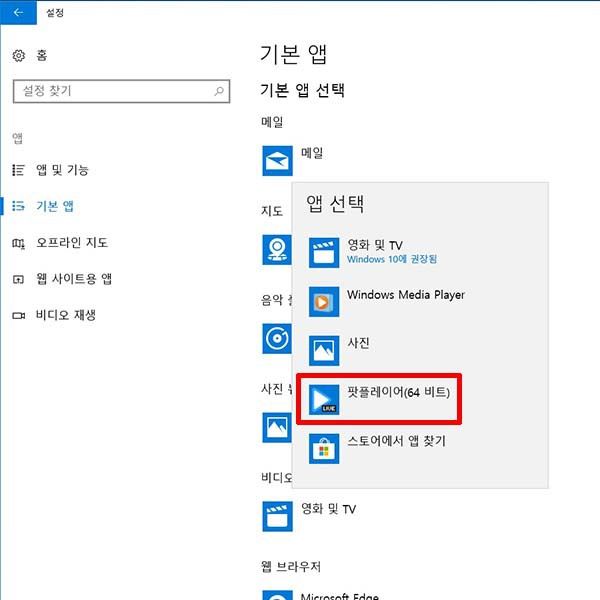Click the 설정 찾기 search field
600x600 pixels.
pyautogui.click(x=121, y=91)
